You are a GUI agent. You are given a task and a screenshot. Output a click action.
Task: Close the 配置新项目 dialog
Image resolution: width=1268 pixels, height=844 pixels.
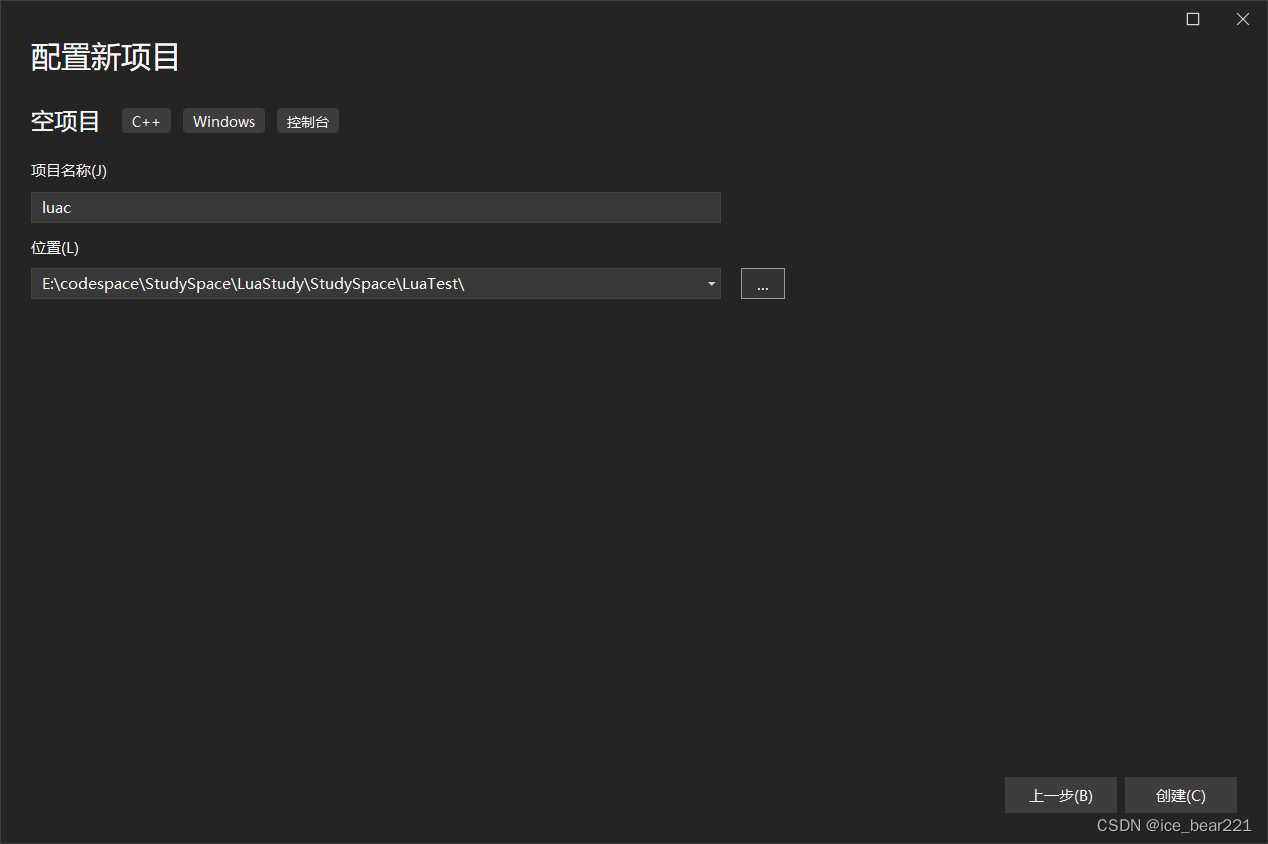pyautogui.click(x=1242, y=18)
